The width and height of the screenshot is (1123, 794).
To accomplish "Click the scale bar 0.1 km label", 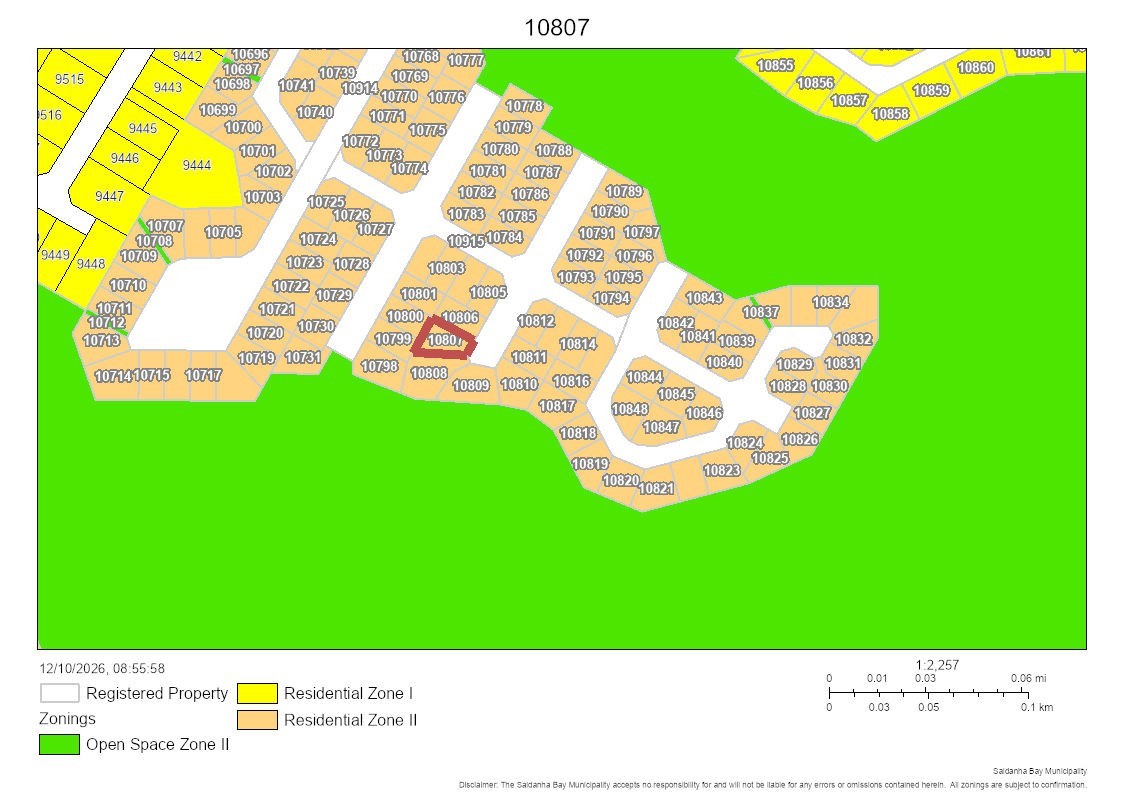I will click(x=1037, y=707).
